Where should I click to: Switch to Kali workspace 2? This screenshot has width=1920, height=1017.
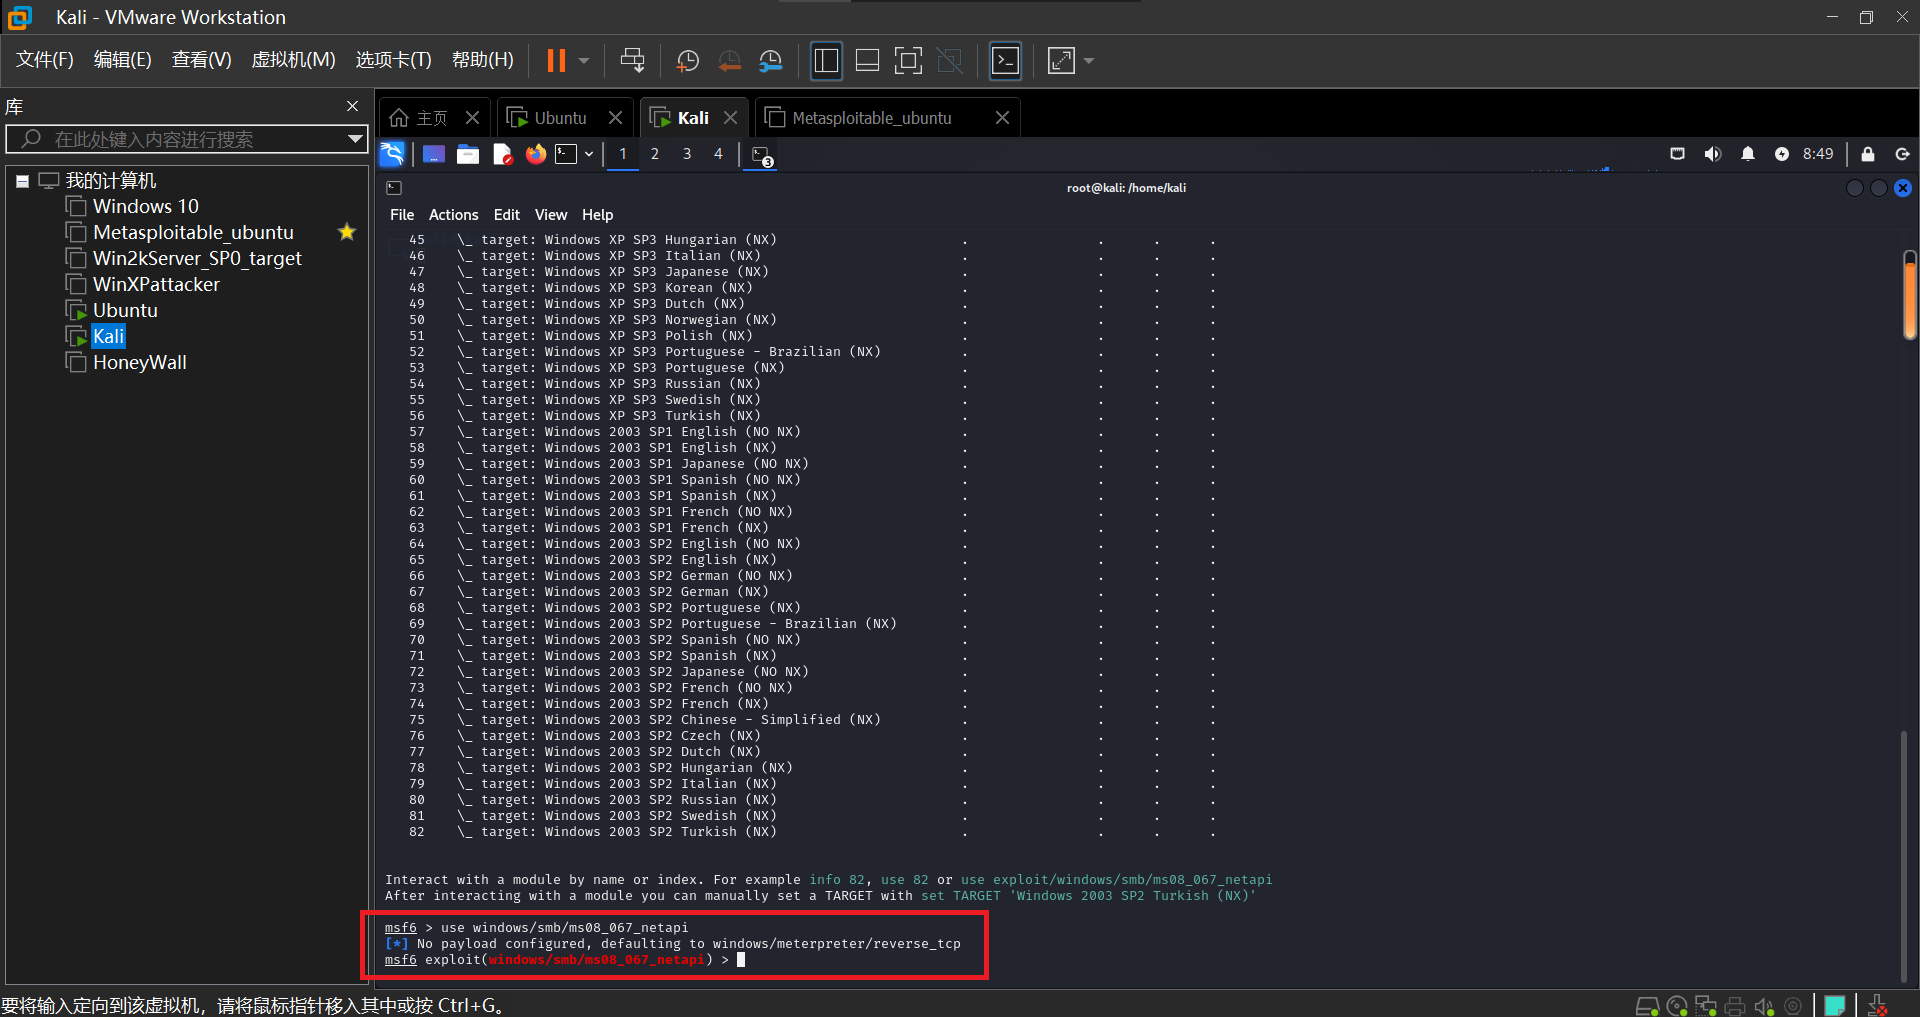point(655,154)
